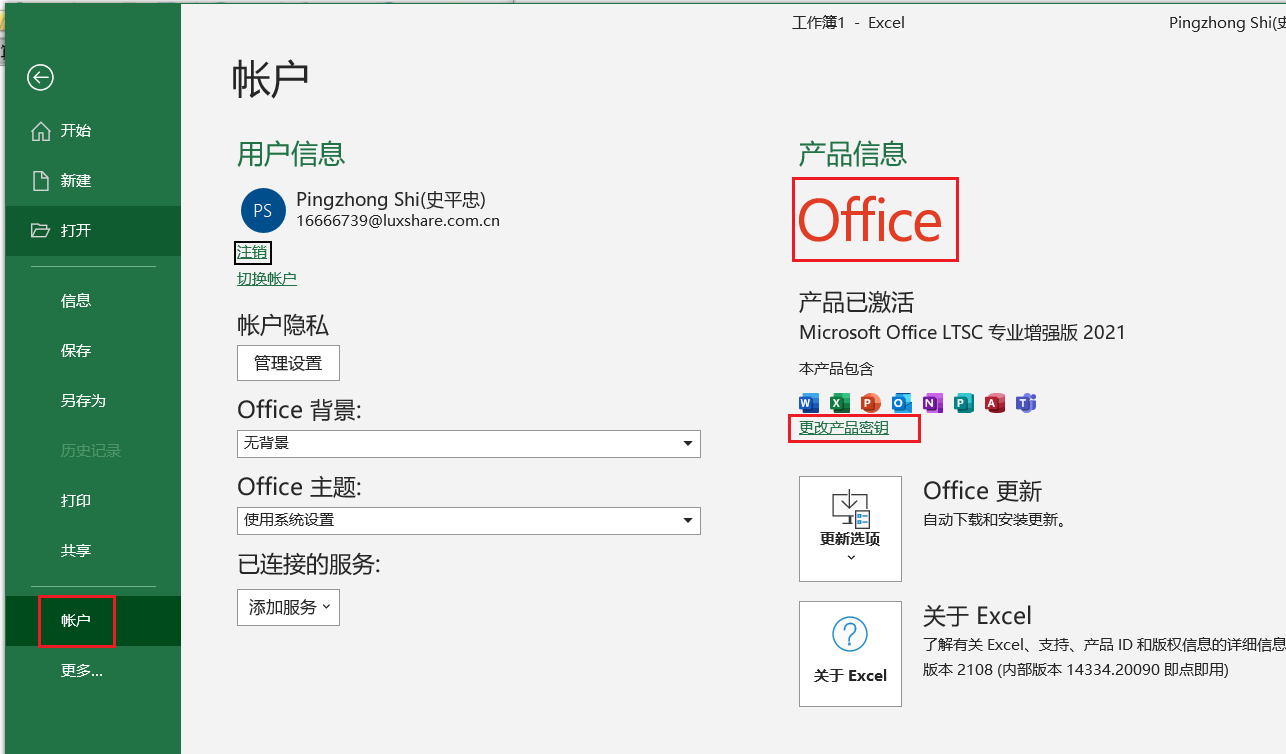Click the PS user avatar circle
This screenshot has height=754, width=1286.
click(263, 210)
